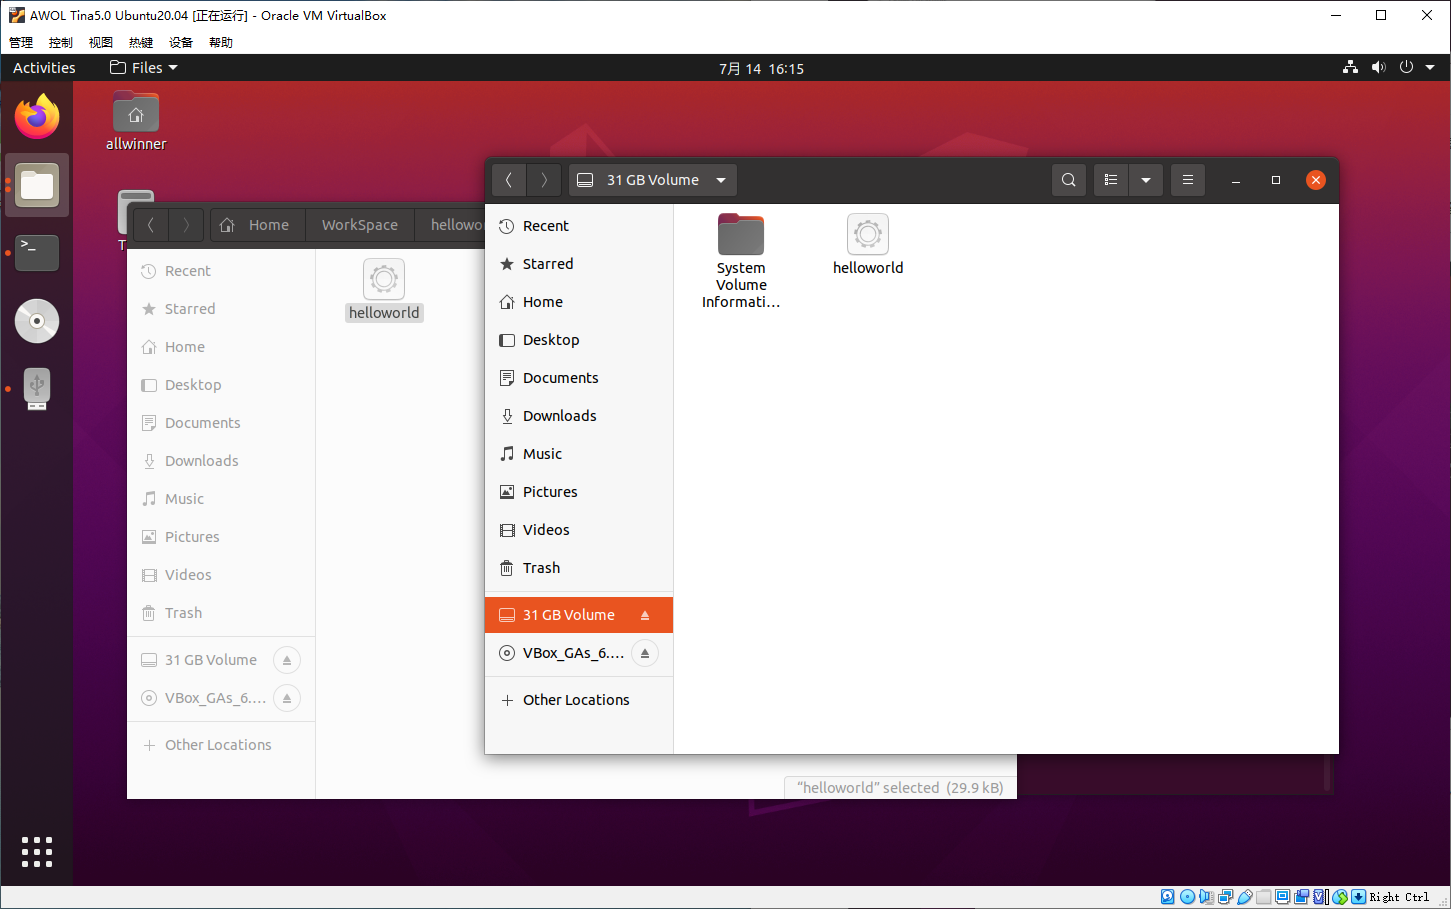Open the view options dropdown arrow
Viewport: 1451px width, 909px height.
point(1146,180)
